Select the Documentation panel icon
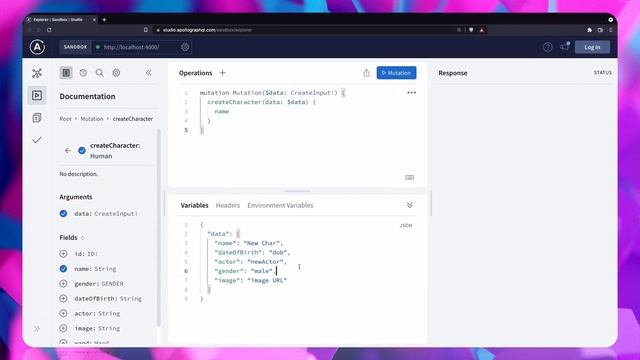 66,73
